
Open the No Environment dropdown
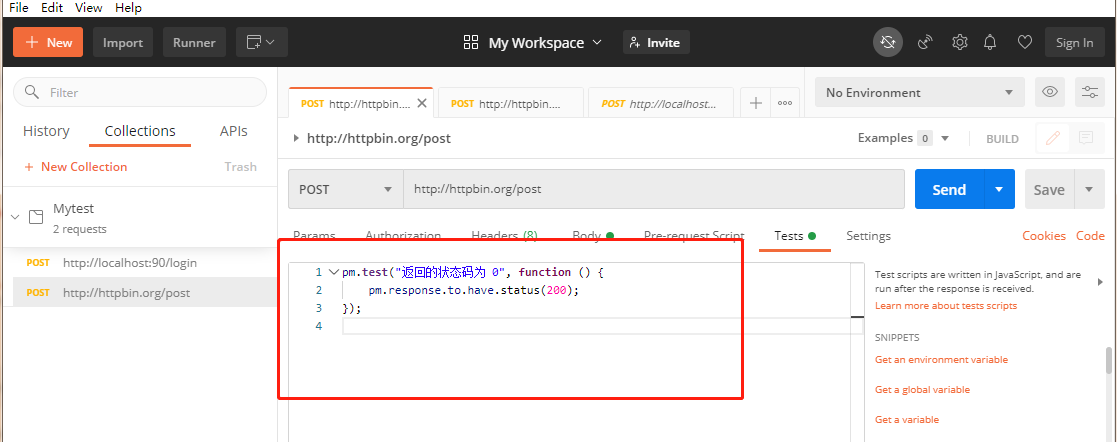[920, 92]
